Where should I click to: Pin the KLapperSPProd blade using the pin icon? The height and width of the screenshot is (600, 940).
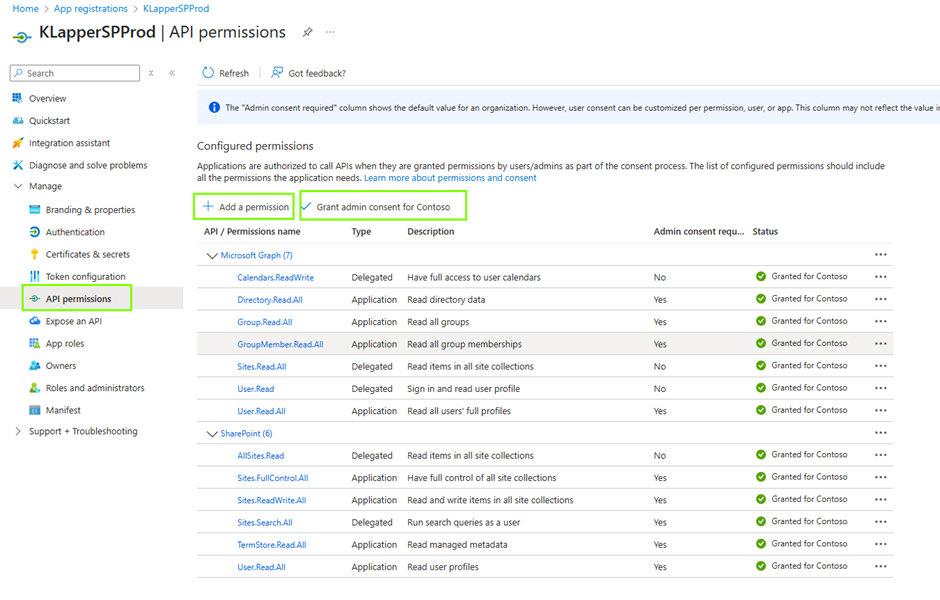308,32
